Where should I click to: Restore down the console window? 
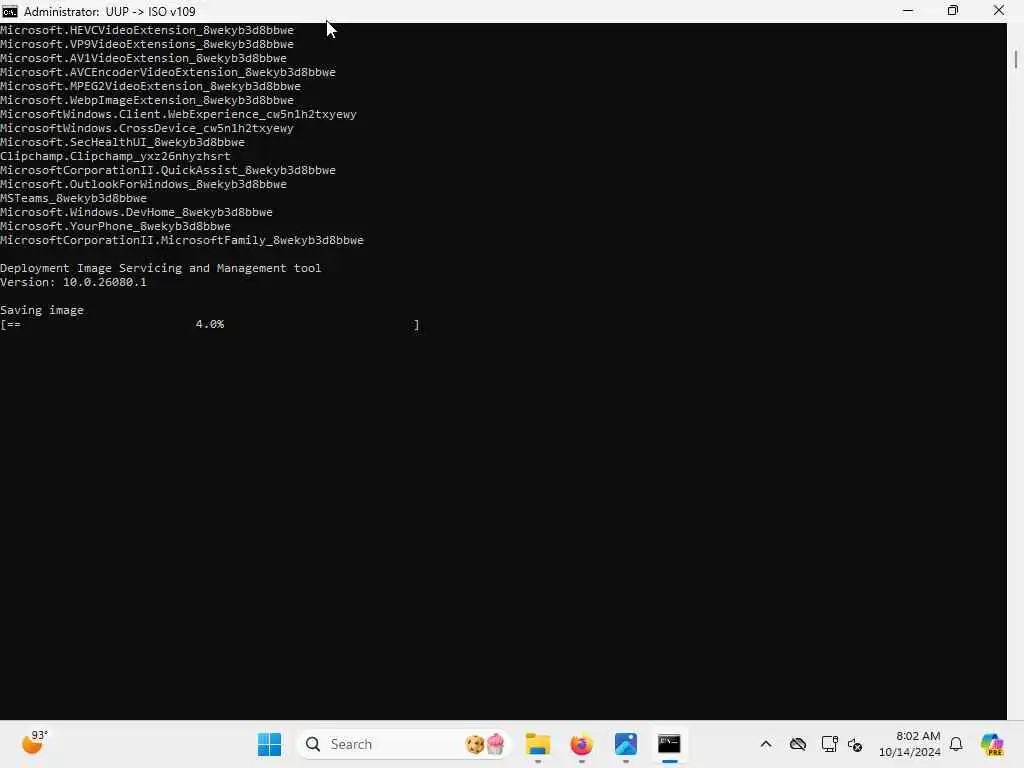pos(953,11)
